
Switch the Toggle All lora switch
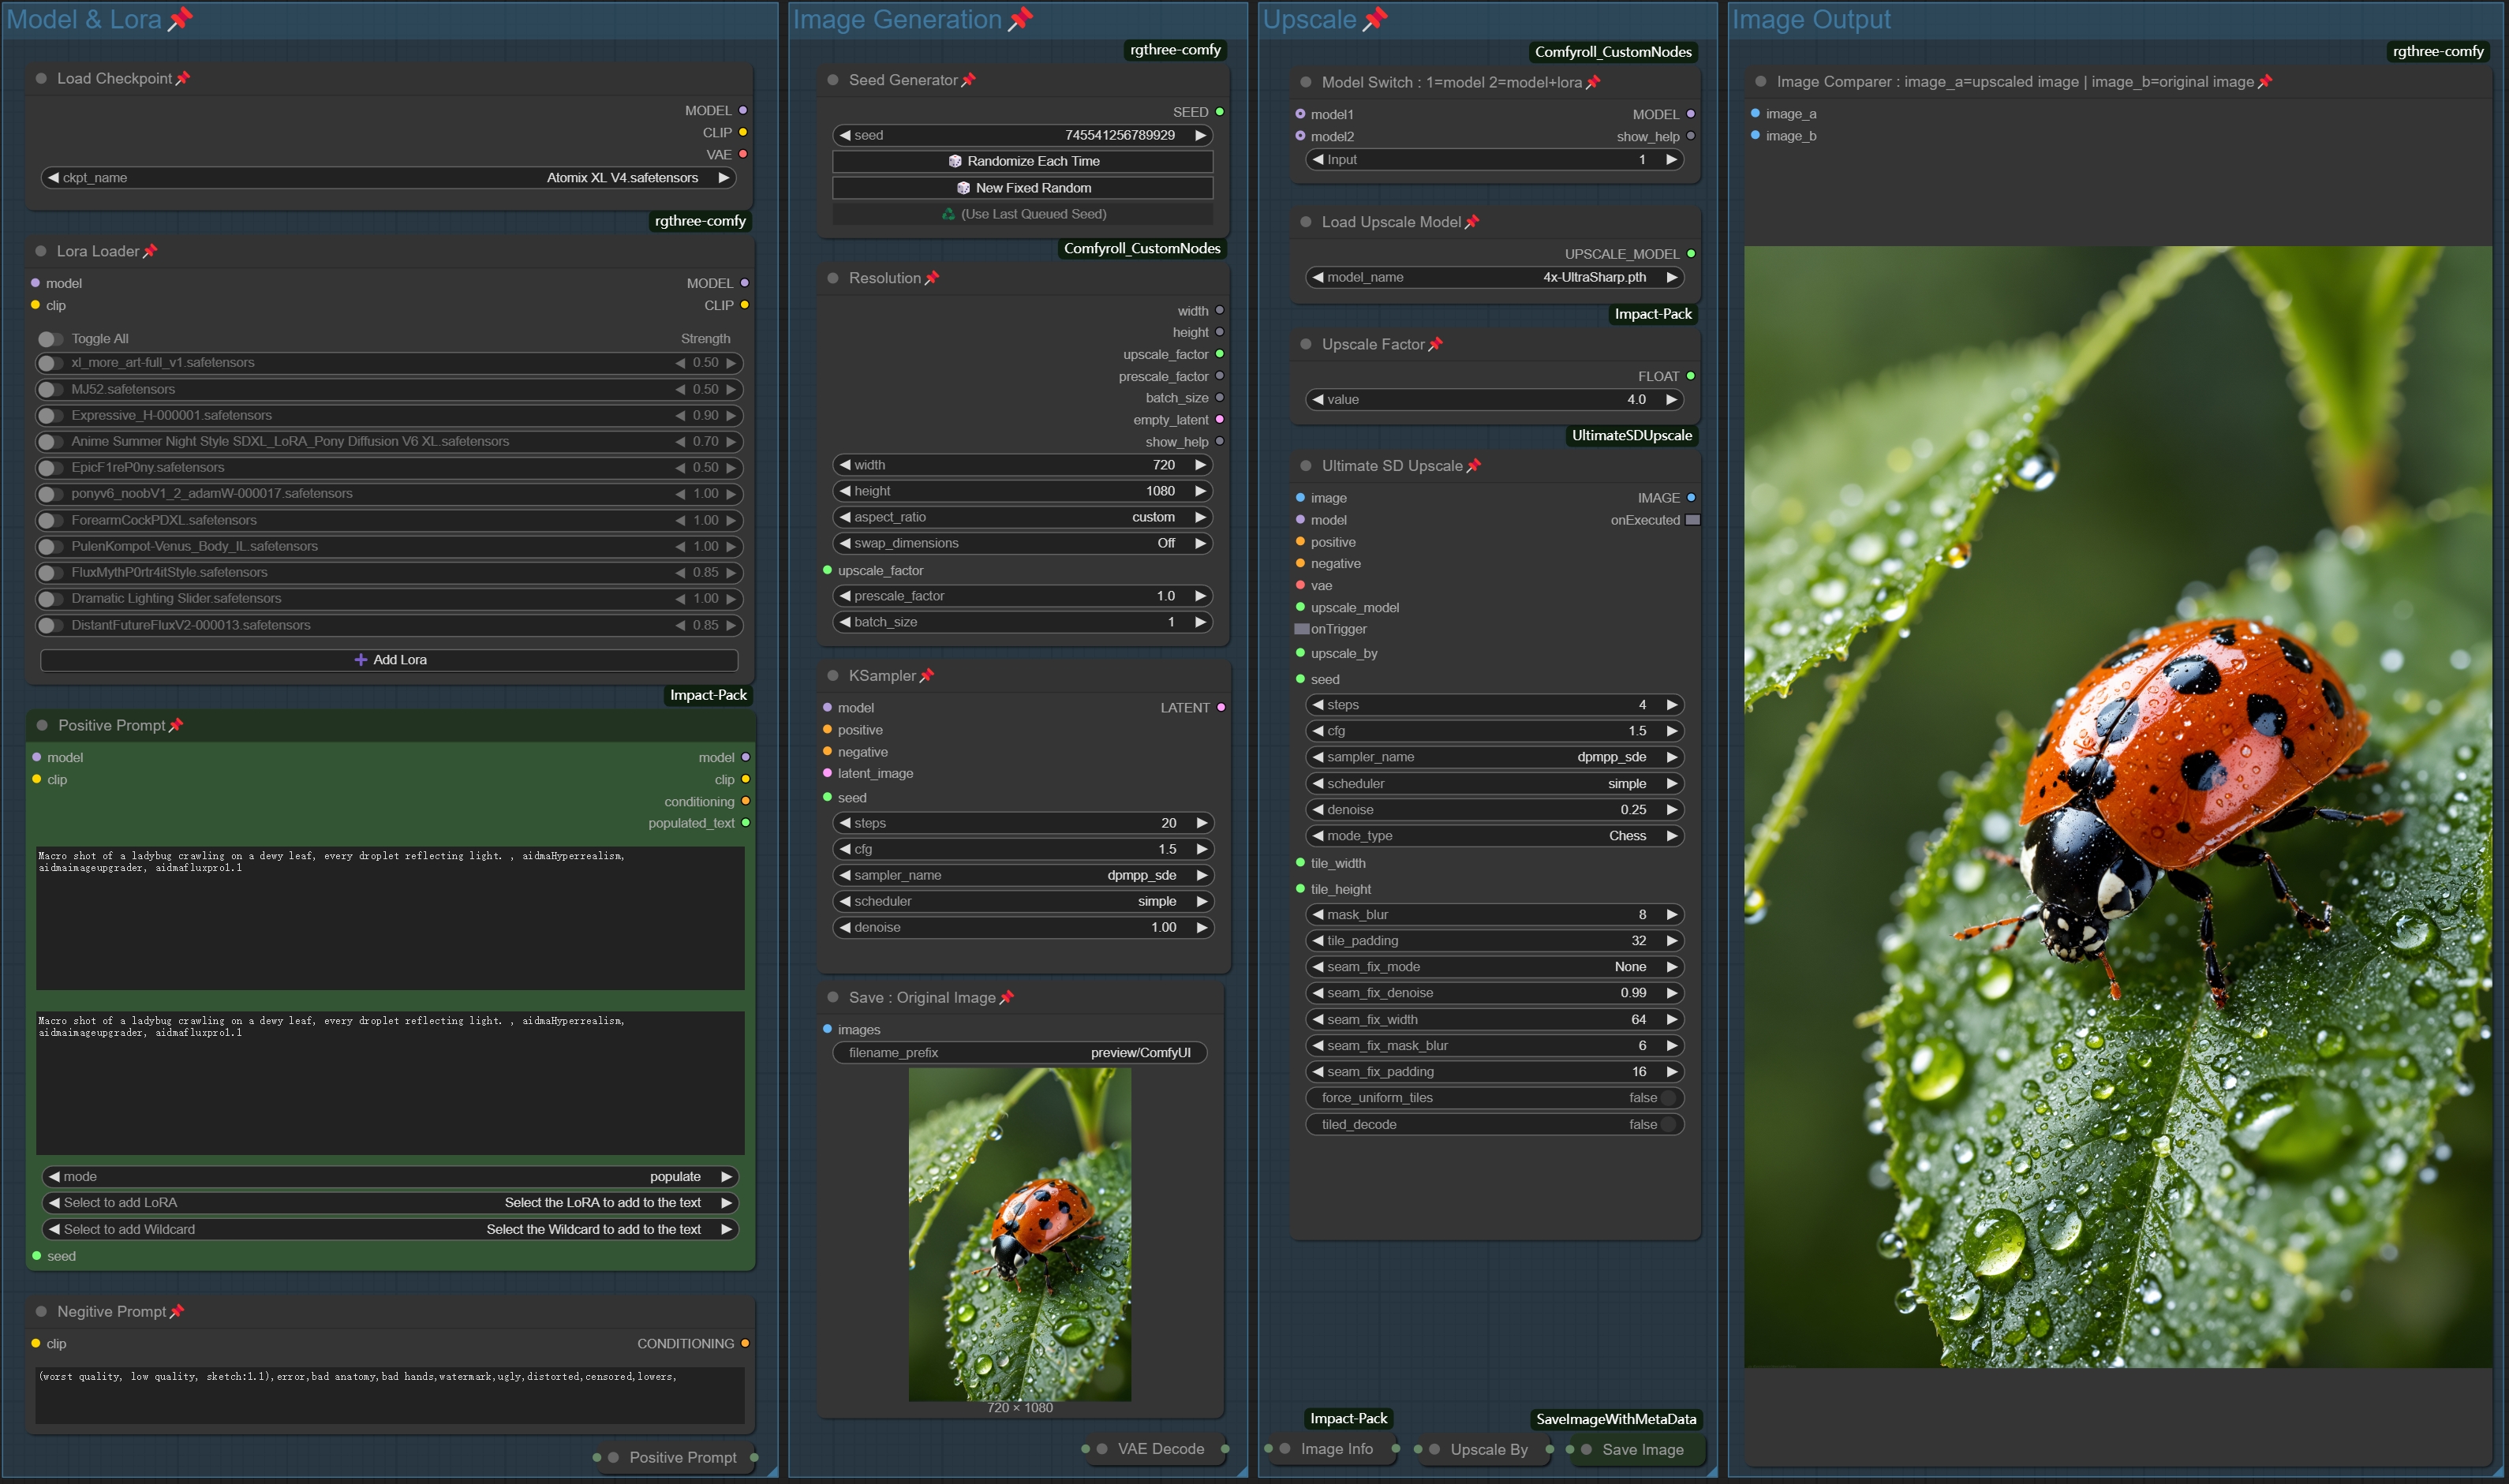(50, 339)
